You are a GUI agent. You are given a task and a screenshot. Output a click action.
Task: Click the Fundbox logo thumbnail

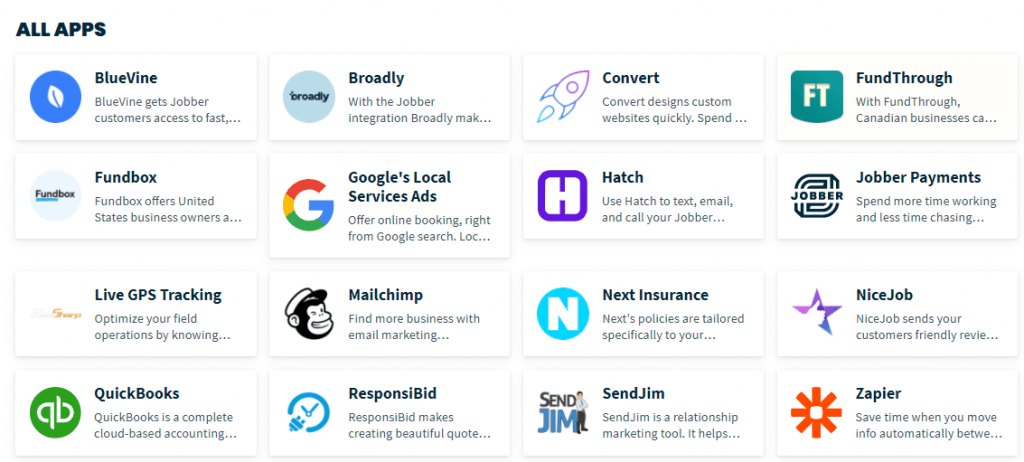tap(56, 195)
